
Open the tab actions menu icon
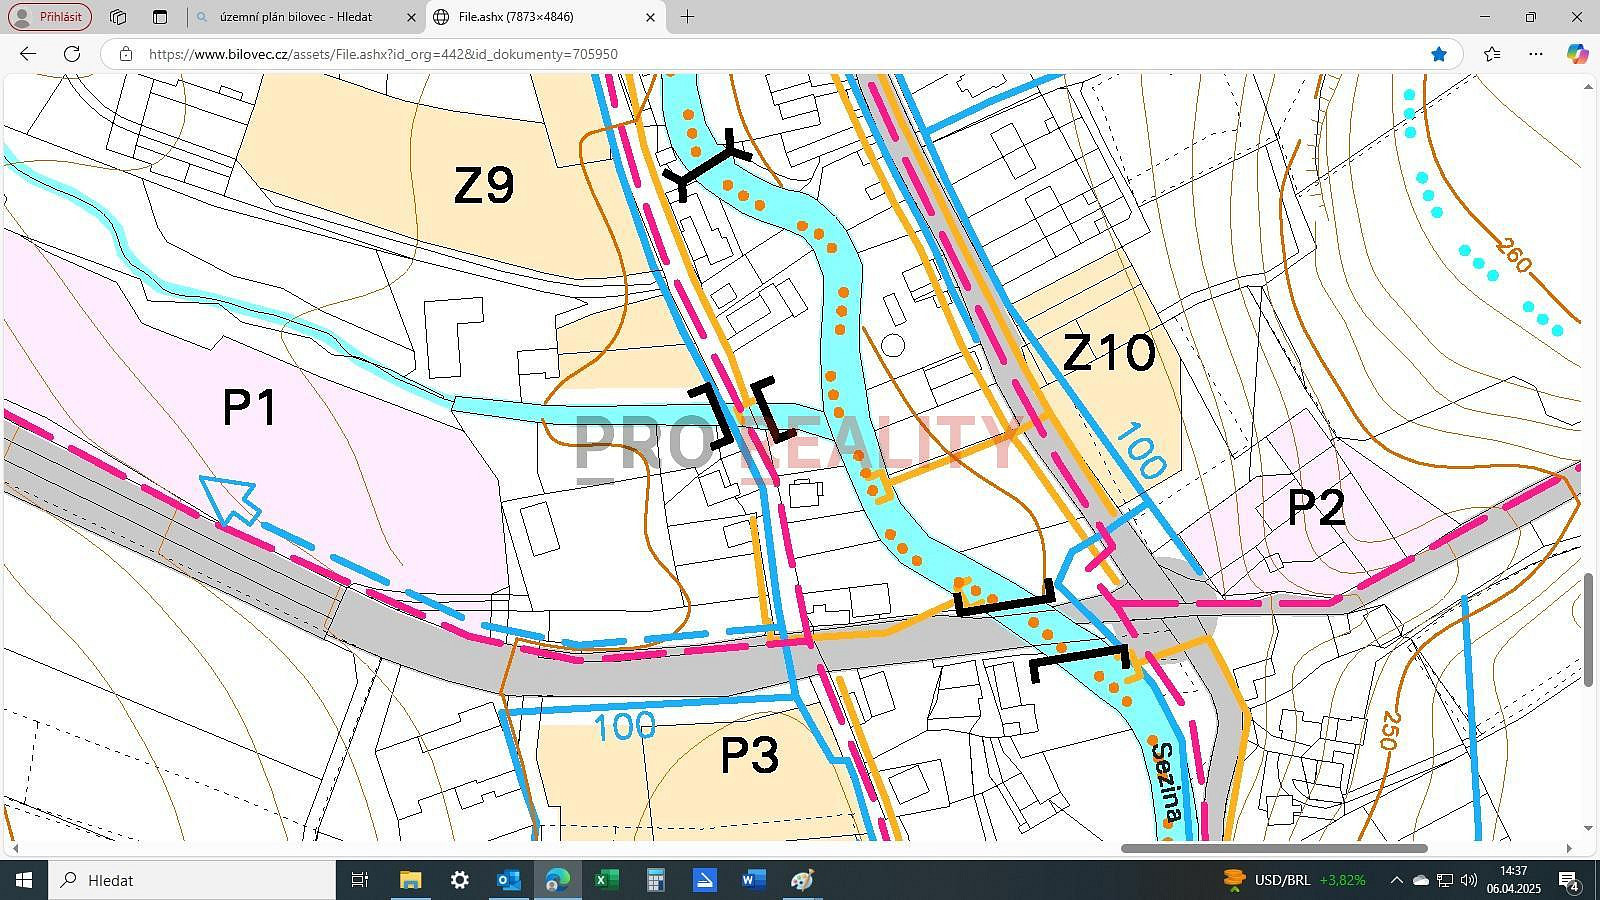coord(160,17)
